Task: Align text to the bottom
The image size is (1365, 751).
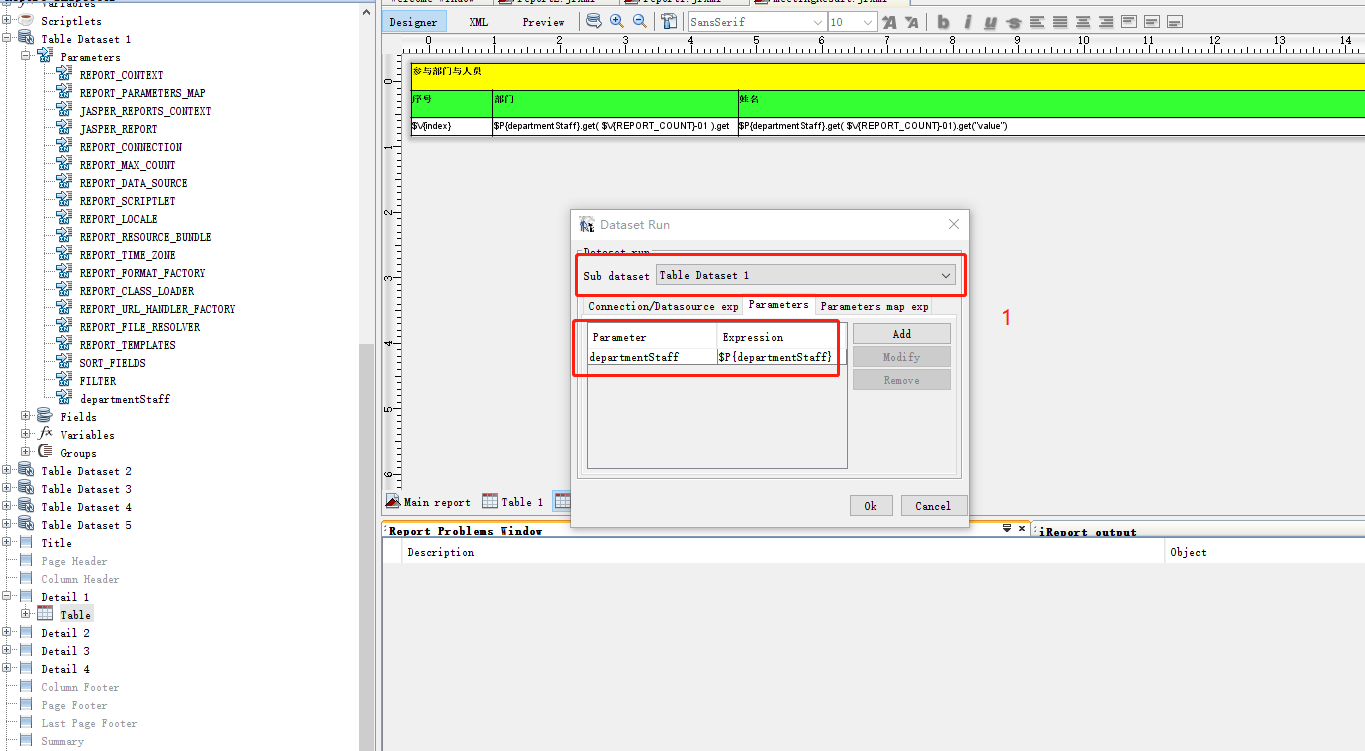Action: click(x=1175, y=22)
